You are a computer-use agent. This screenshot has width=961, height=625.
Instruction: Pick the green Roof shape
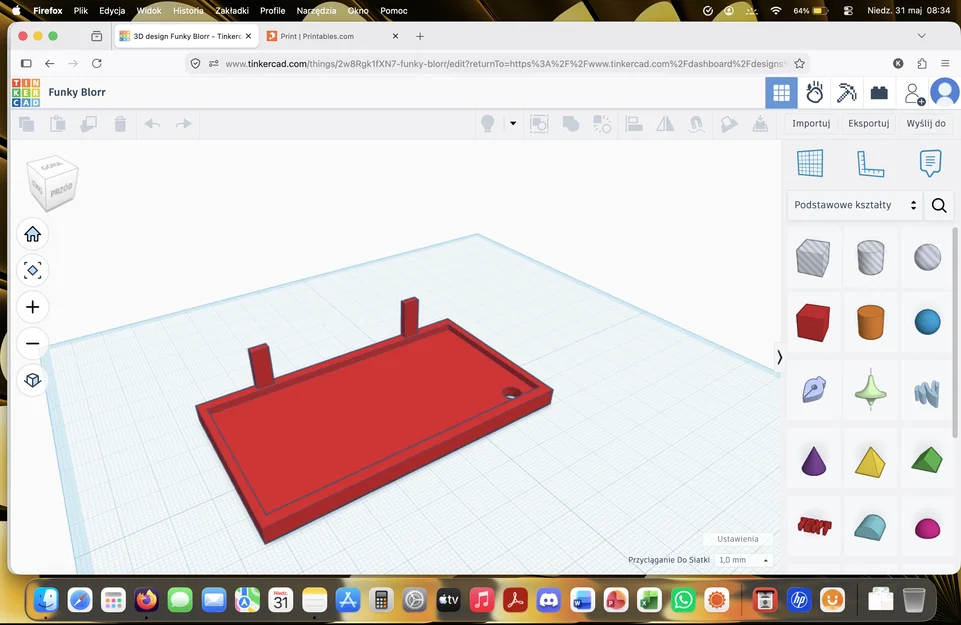tap(927, 460)
